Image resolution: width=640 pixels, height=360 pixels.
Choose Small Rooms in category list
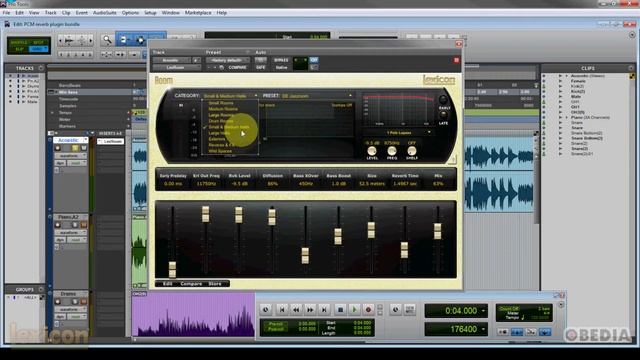[x=221, y=103]
